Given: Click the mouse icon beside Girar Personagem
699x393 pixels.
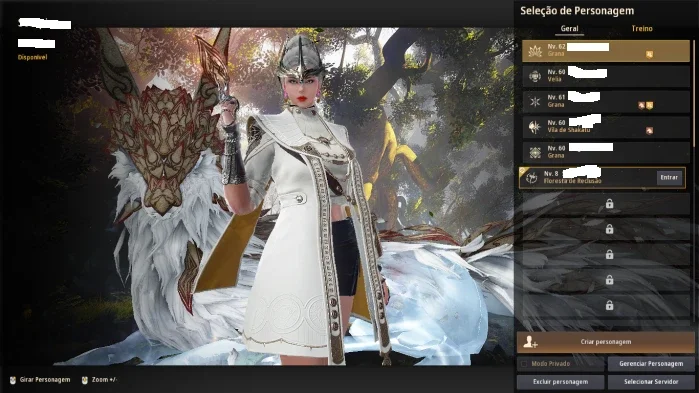Looking at the screenshot, I should [12, 380].
